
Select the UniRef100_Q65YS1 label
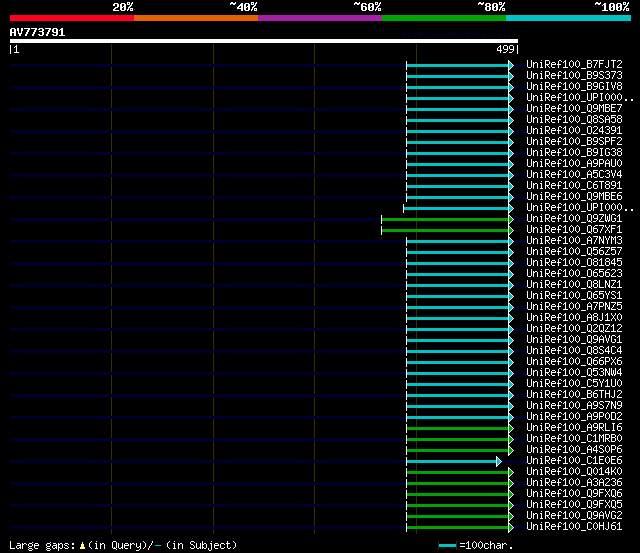(x=574, y=296)
